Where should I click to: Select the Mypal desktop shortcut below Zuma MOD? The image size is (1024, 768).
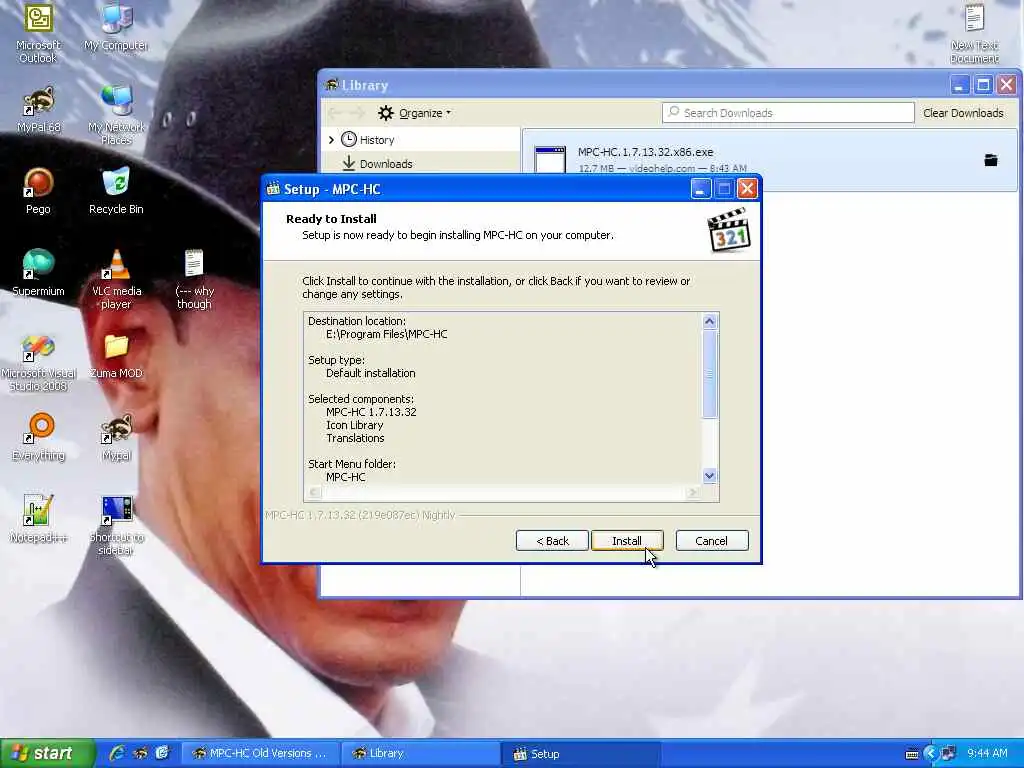116,438
